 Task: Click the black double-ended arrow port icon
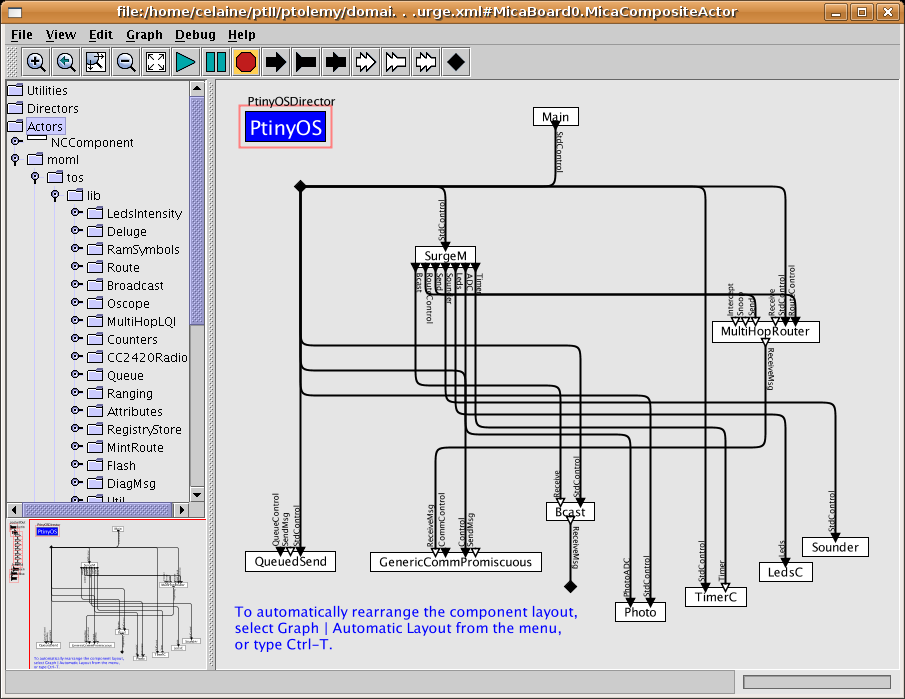[x=336, y=62]
